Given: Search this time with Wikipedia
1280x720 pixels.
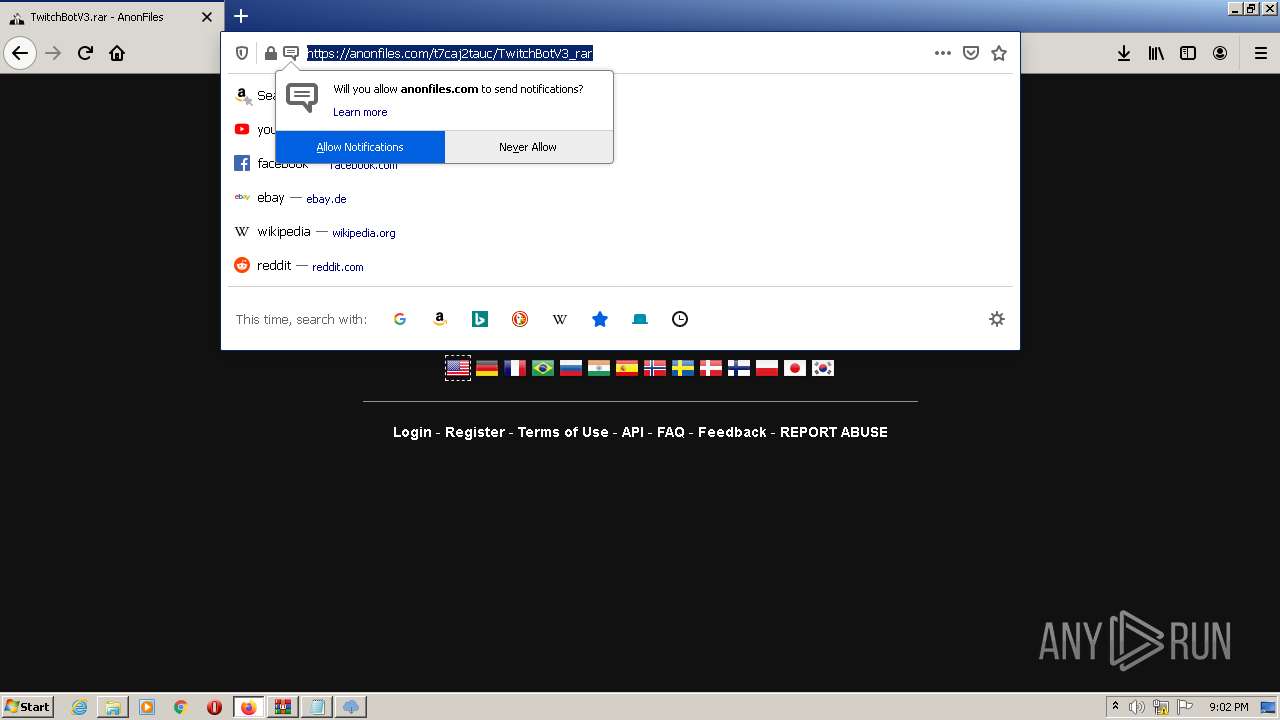Looking at the screenshot, I should tap(560, 319).
